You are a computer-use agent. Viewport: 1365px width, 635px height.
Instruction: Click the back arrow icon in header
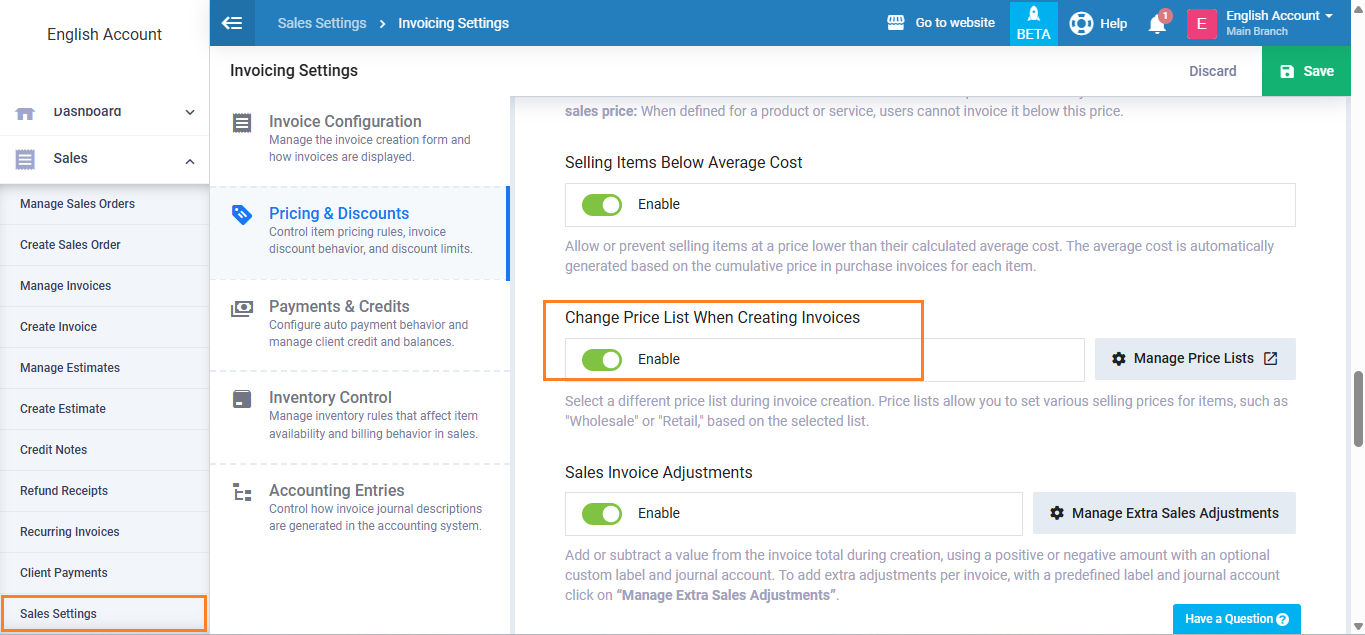(x=232, y=23)
